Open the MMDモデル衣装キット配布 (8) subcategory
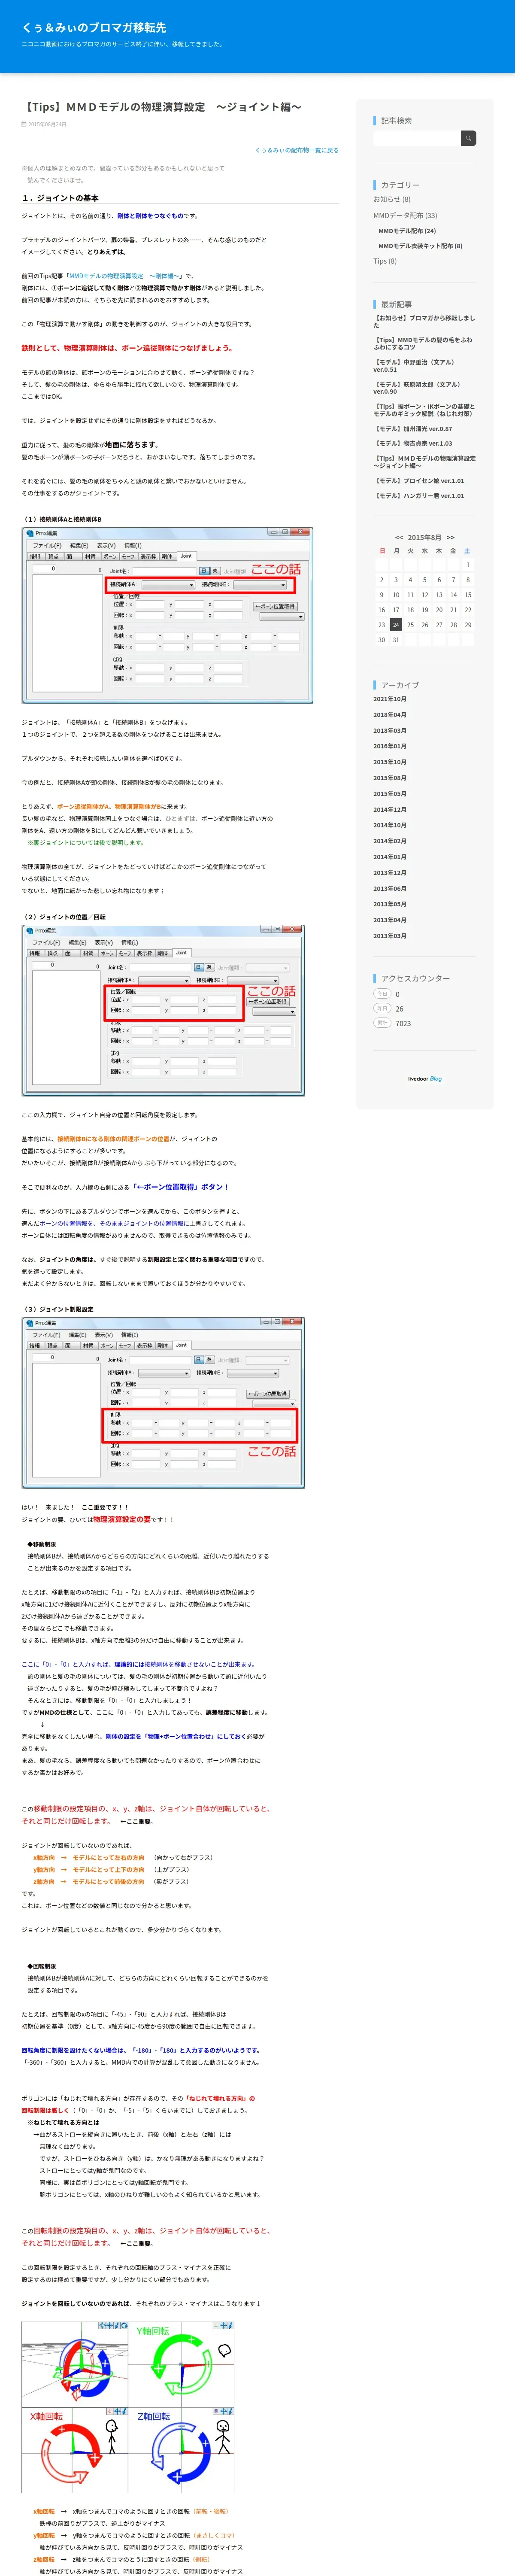The image size is (515, 2576). coord(420,246)
